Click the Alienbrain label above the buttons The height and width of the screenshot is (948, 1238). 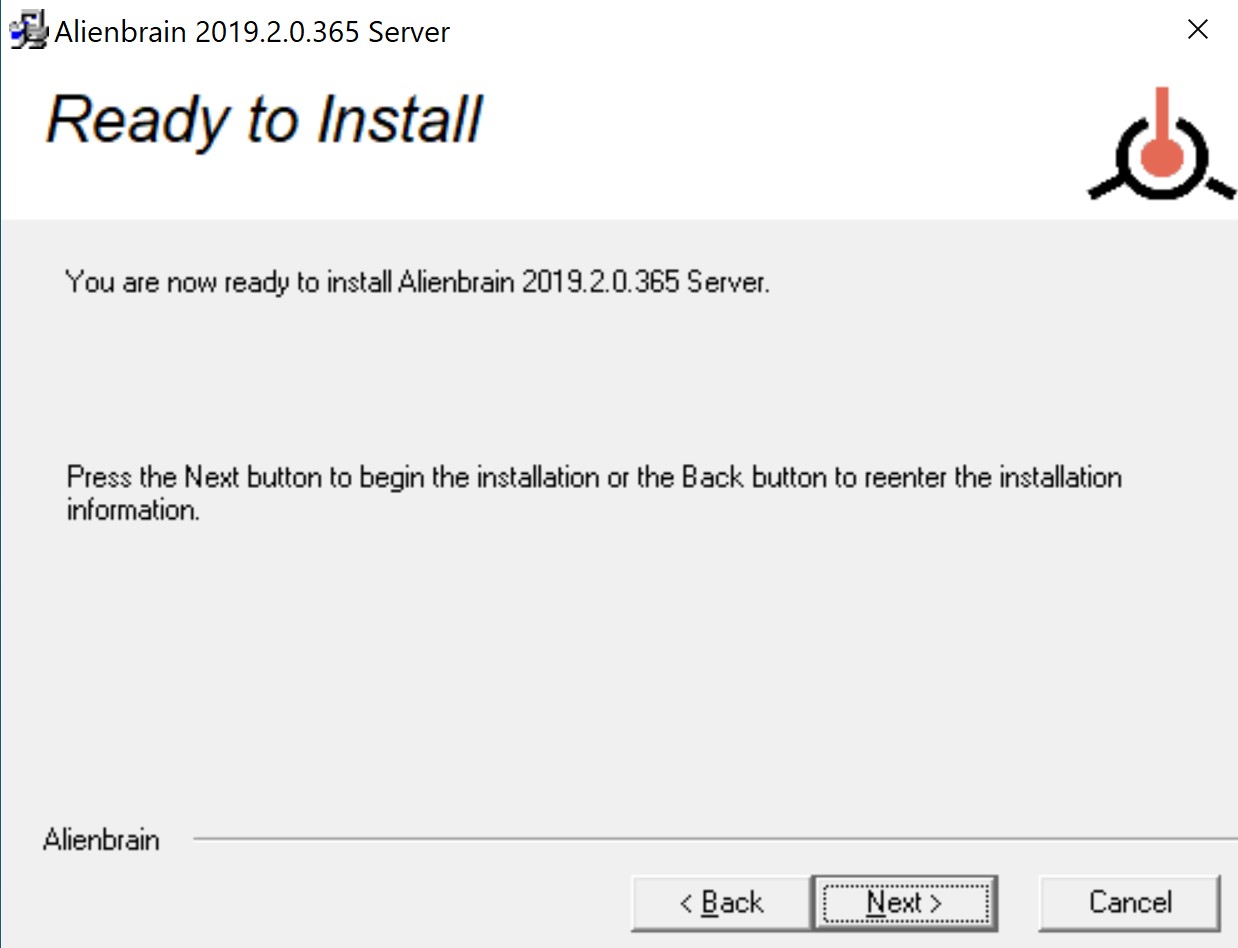click(x=101, y=840)
